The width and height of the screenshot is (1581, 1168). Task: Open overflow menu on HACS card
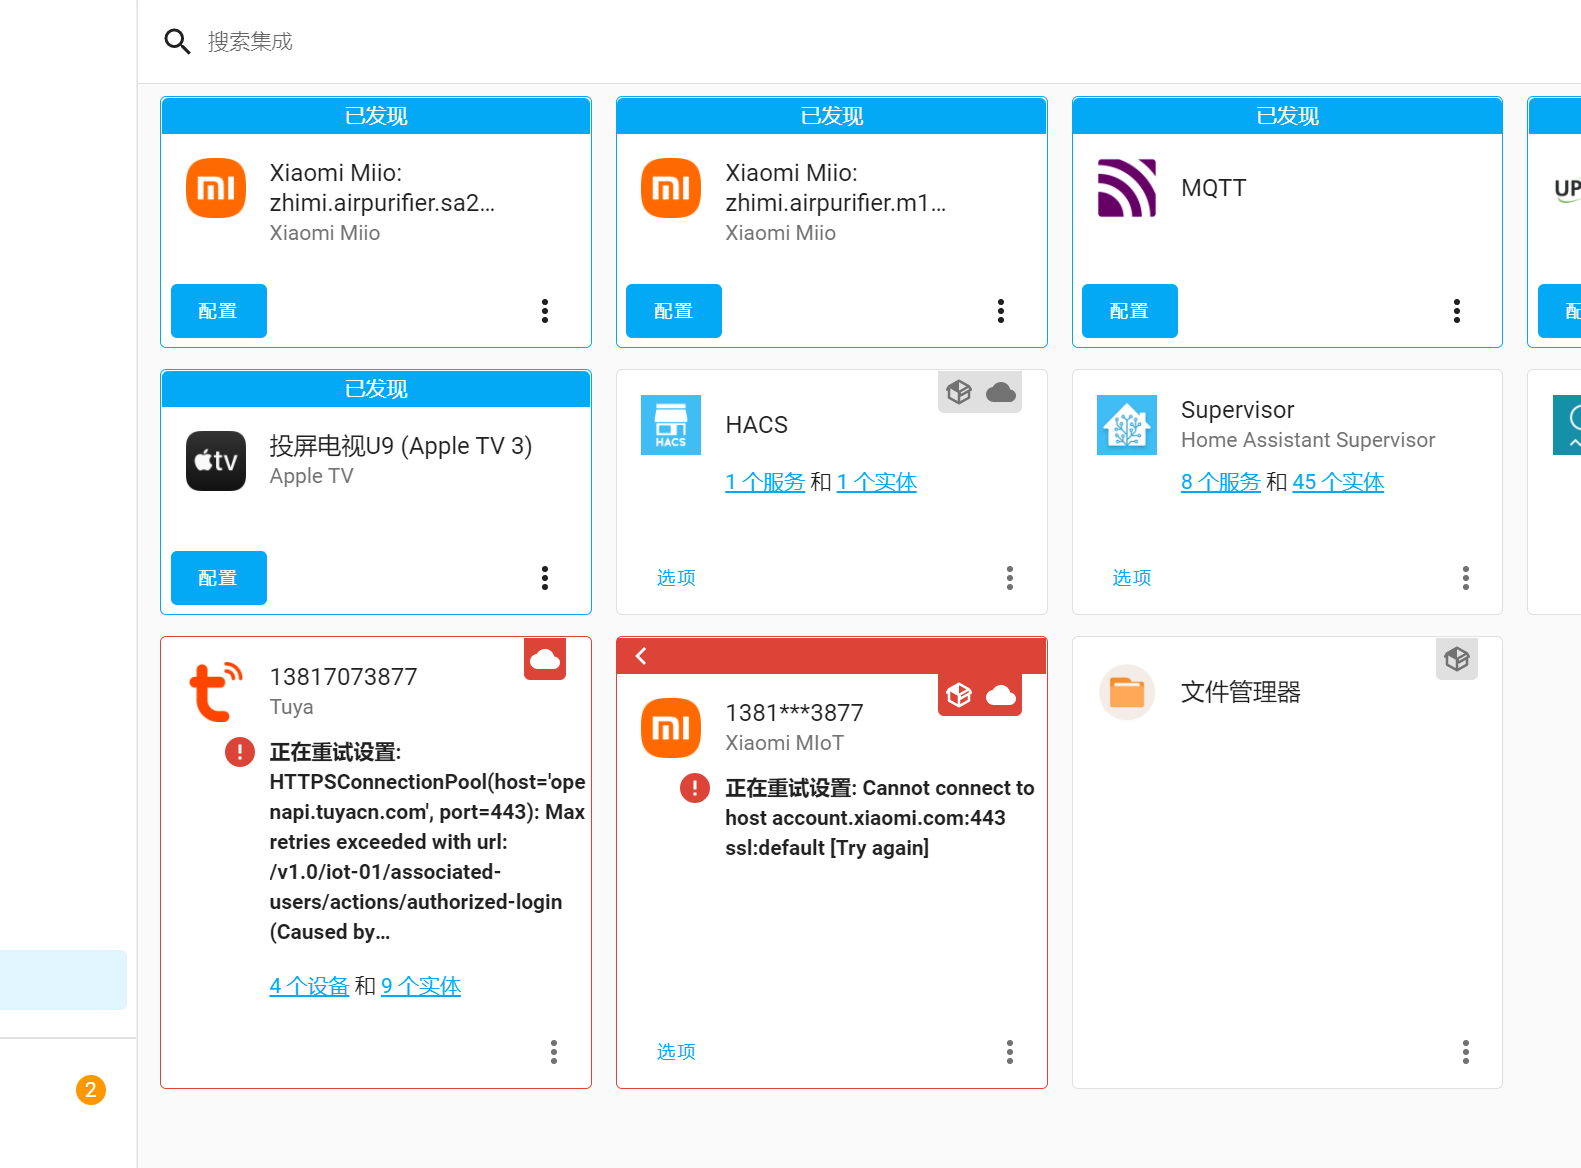[x=1010, y=578]
